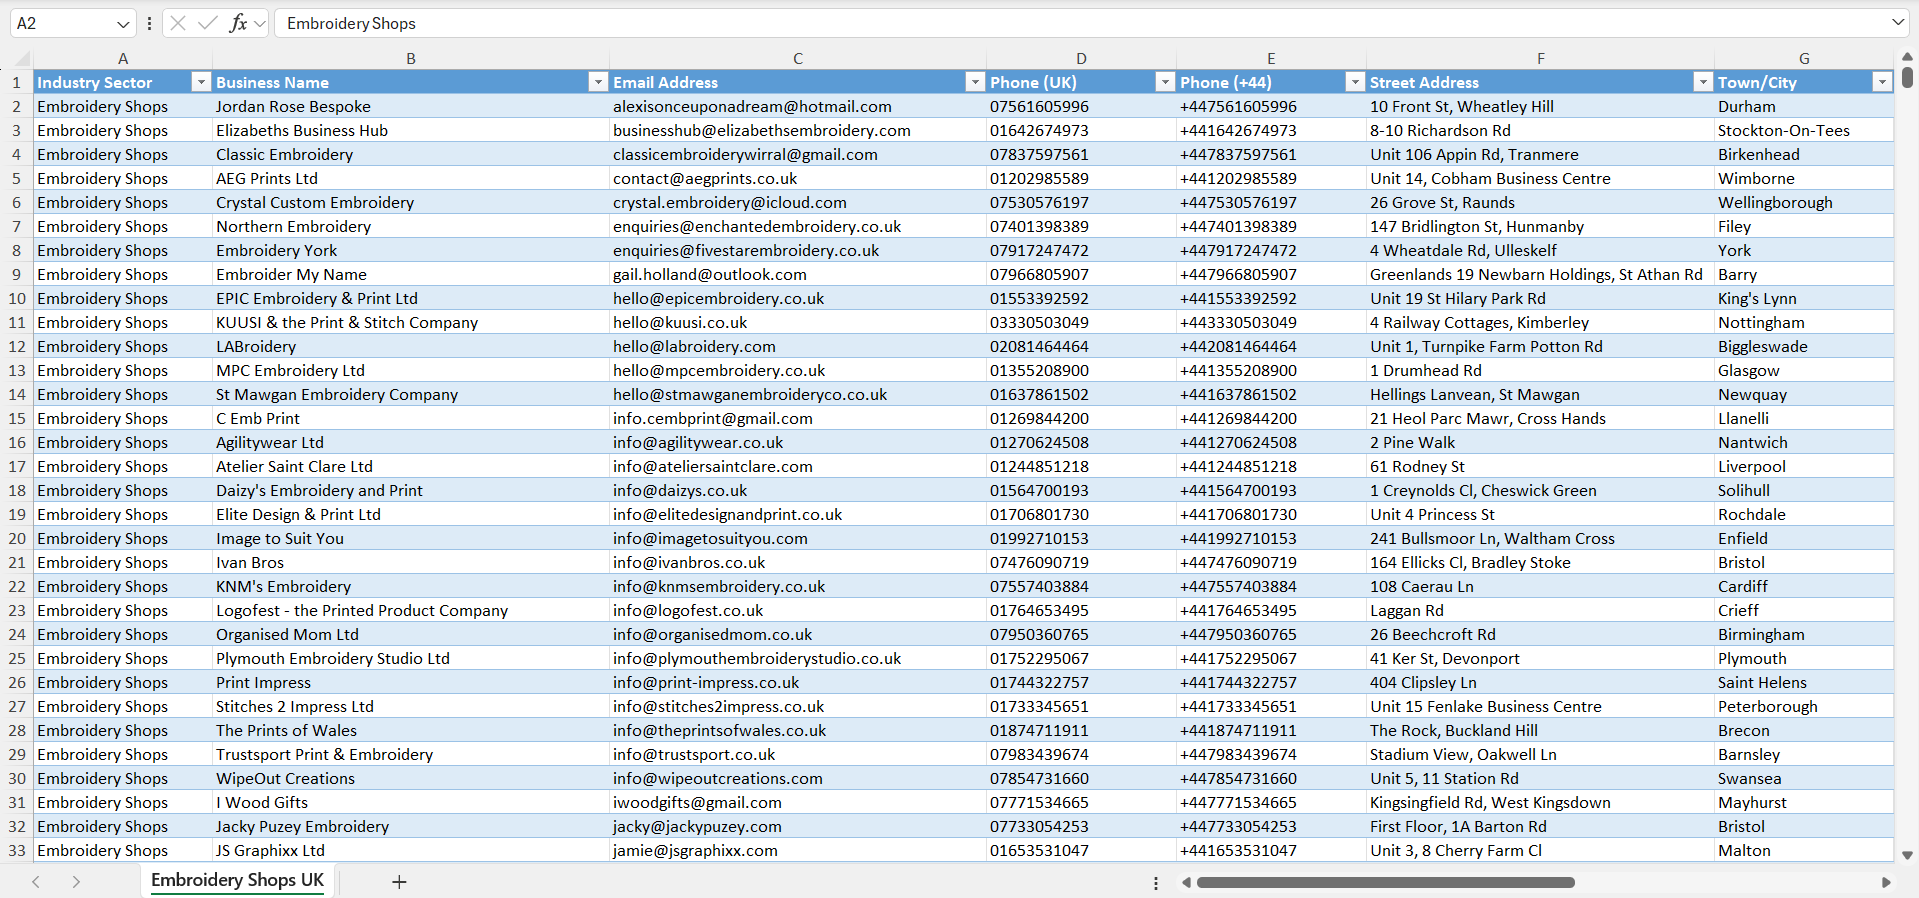Go to next sheet arrow
The width and height of the screenshot is (1919, 898).
click(76, 881)
